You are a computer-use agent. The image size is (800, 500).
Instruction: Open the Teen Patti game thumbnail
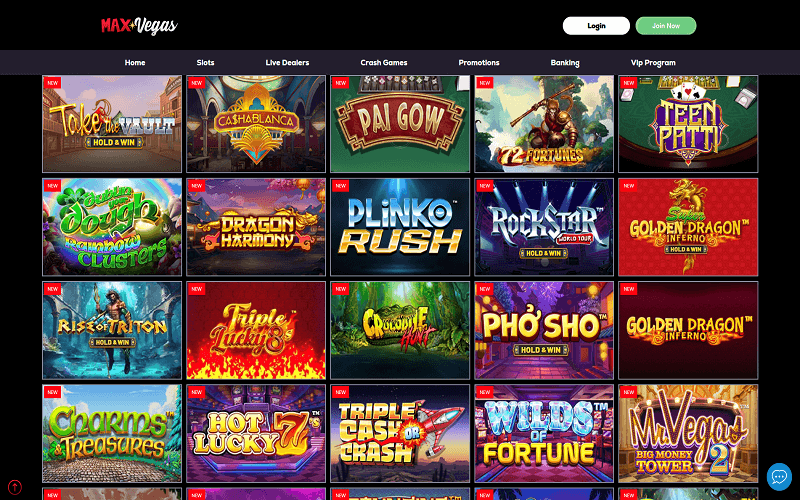point(688,124)
